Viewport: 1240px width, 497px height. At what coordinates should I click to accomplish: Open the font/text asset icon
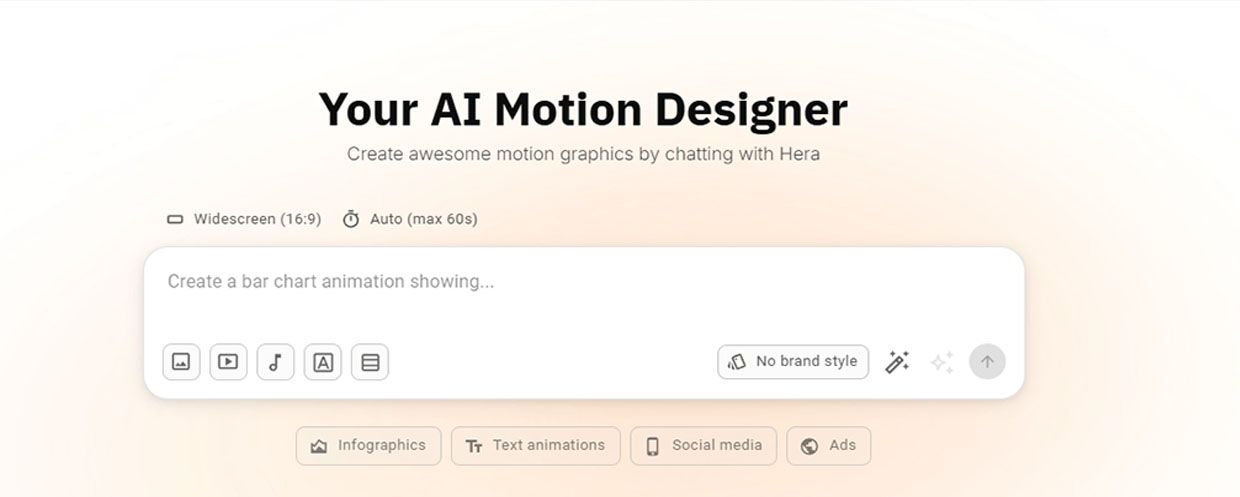coord(323,362)
